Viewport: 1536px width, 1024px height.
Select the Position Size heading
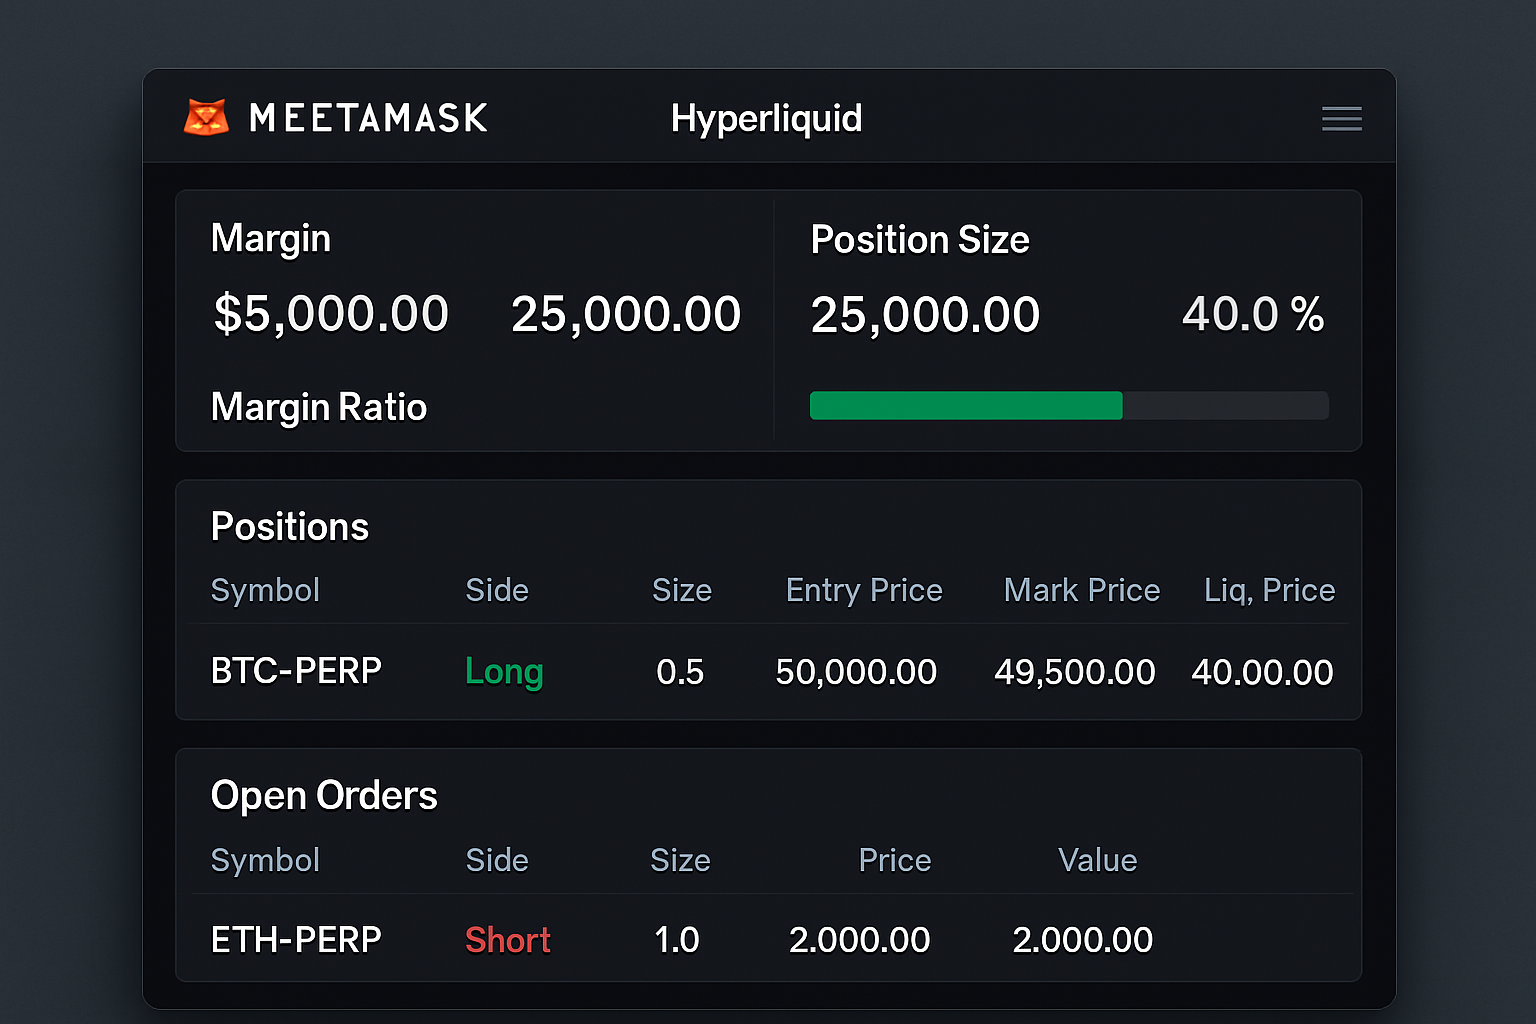(920, 239)
